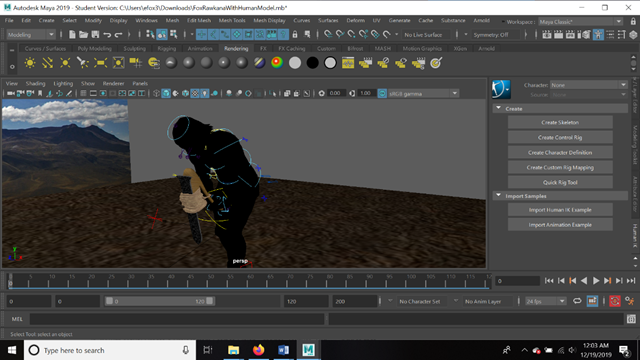The width and height of the screenshot is (640, 360).
Task: Toggle the view transform button beside sRGB gamma
Action: click(x=382, y=93)
